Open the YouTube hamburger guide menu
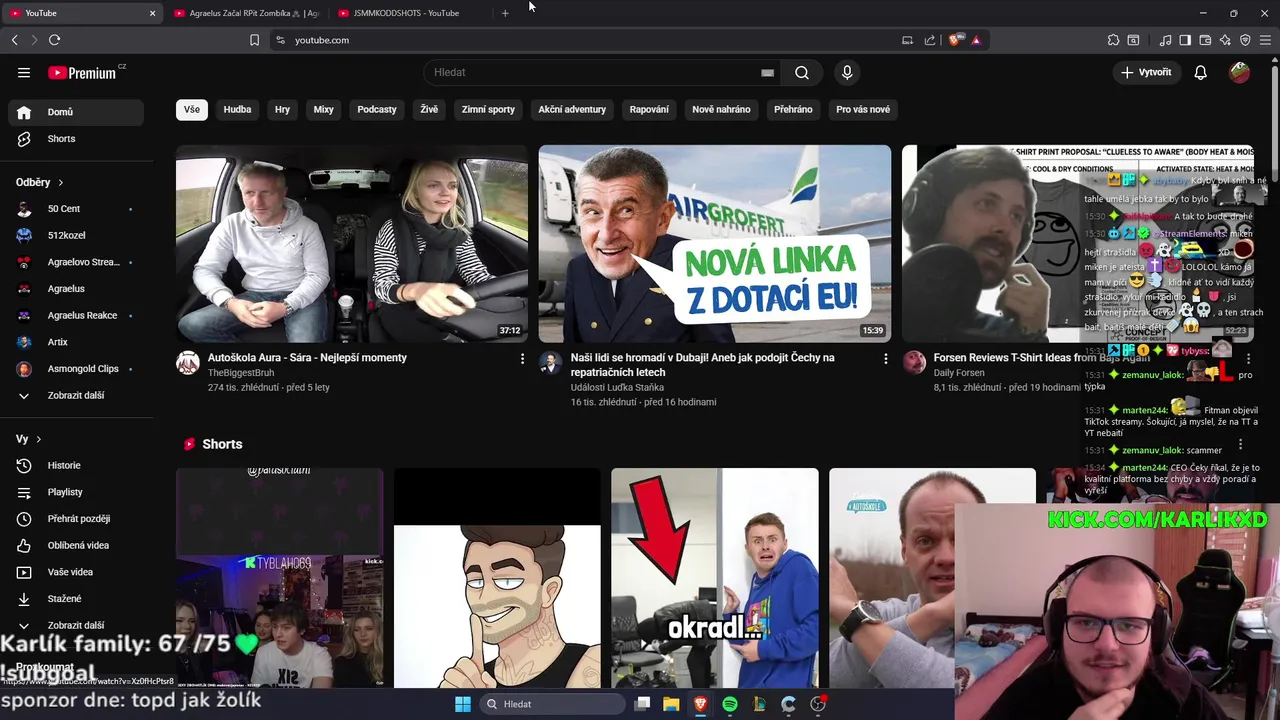Screen dimensions: 1280x720 [24, 72]
